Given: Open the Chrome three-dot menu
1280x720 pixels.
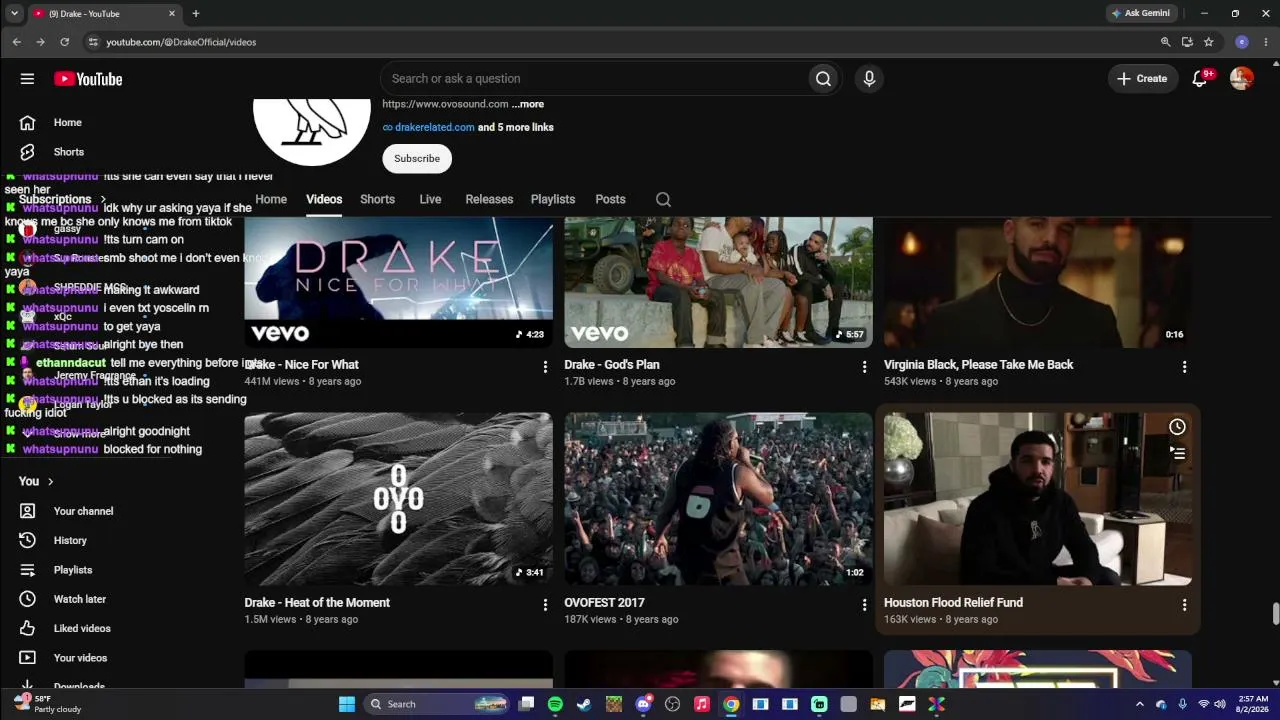Looking at the screenshot, I should [x=1266, y=42].
